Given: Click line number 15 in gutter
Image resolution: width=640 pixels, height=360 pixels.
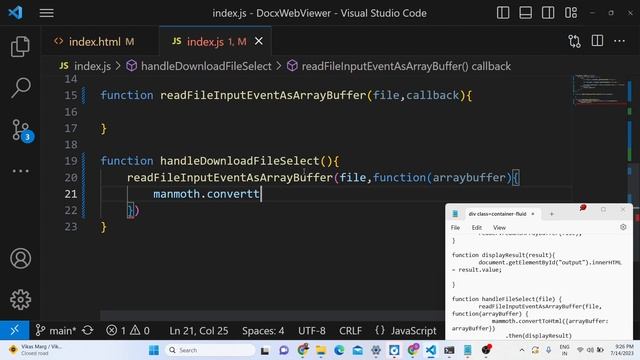Looking at the screenshot, I should click(71, 96).
